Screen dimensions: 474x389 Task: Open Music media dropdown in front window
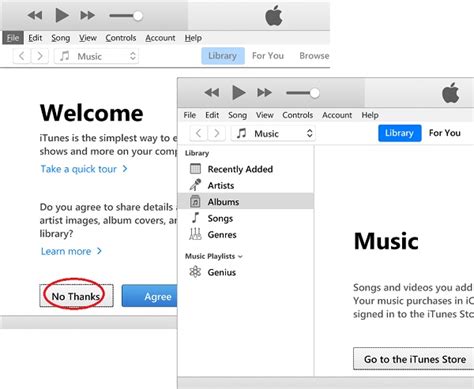273,133
